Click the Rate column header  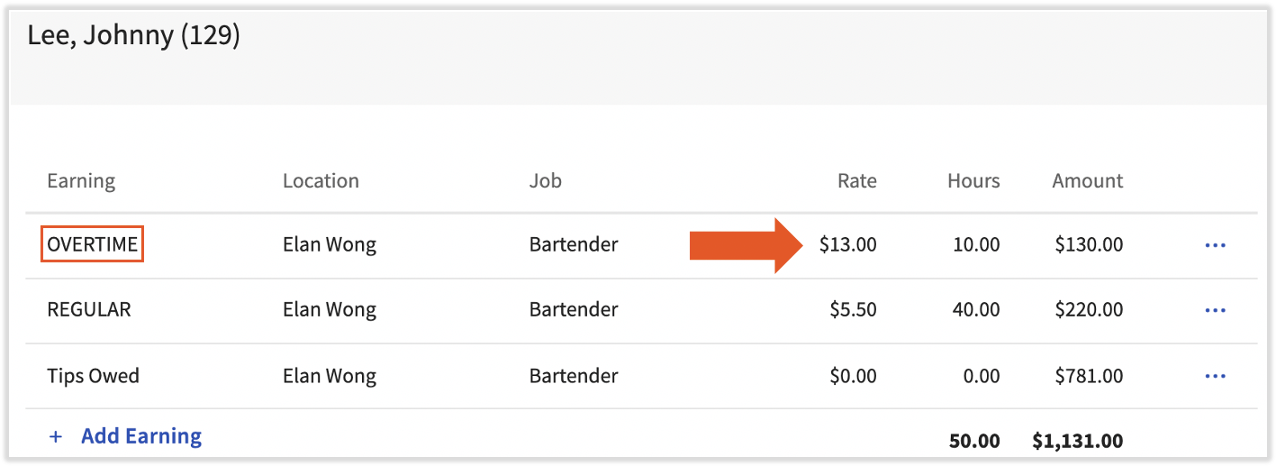[x=857, y=181]
